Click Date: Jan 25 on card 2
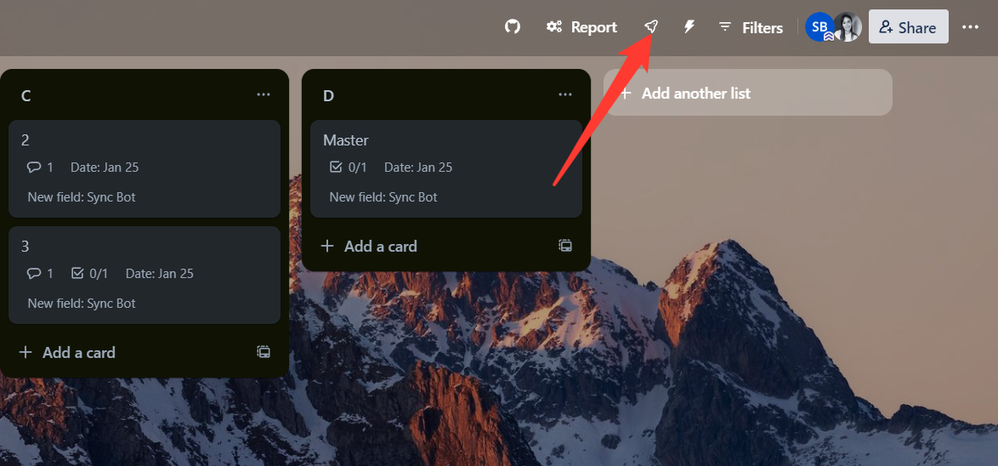The height and width of the screenshot is (466, 998). click(x=104, y=167)
